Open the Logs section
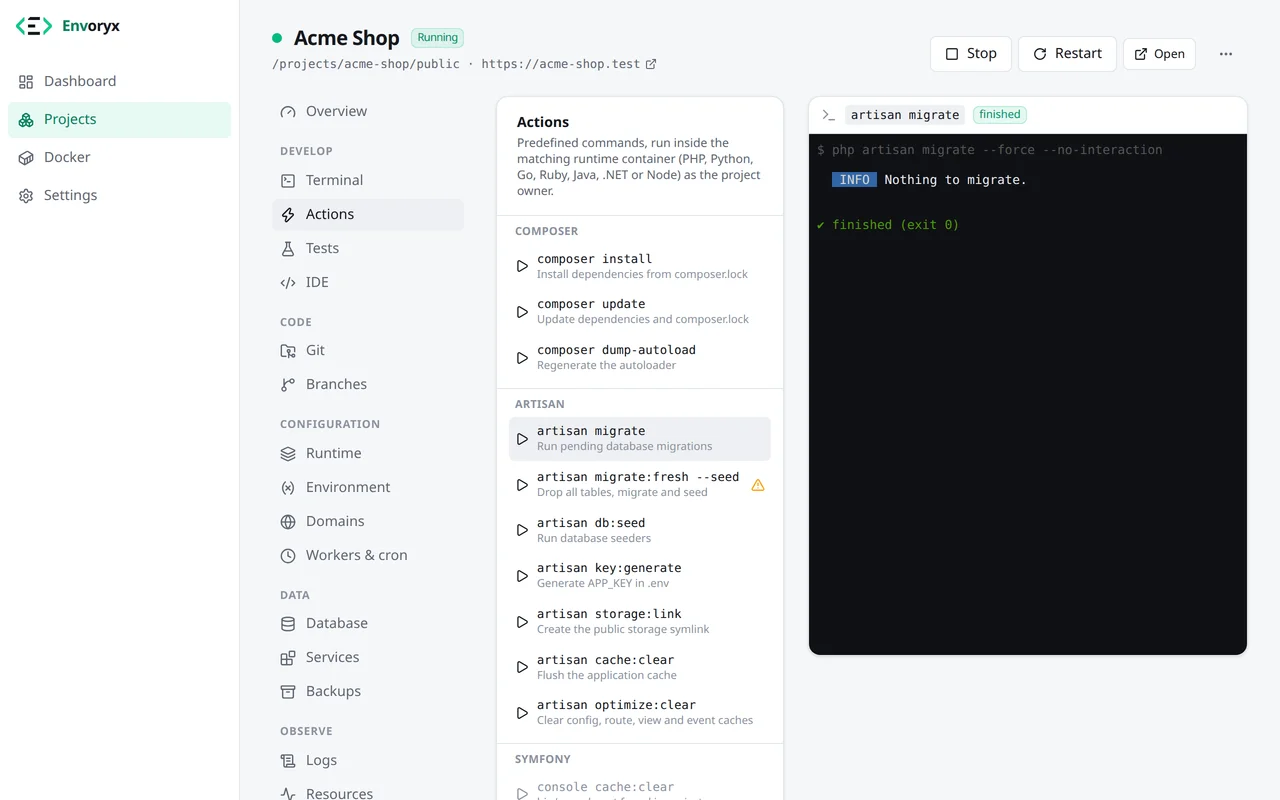Screen dimensions: 1280x800 [x=368, y=760]
